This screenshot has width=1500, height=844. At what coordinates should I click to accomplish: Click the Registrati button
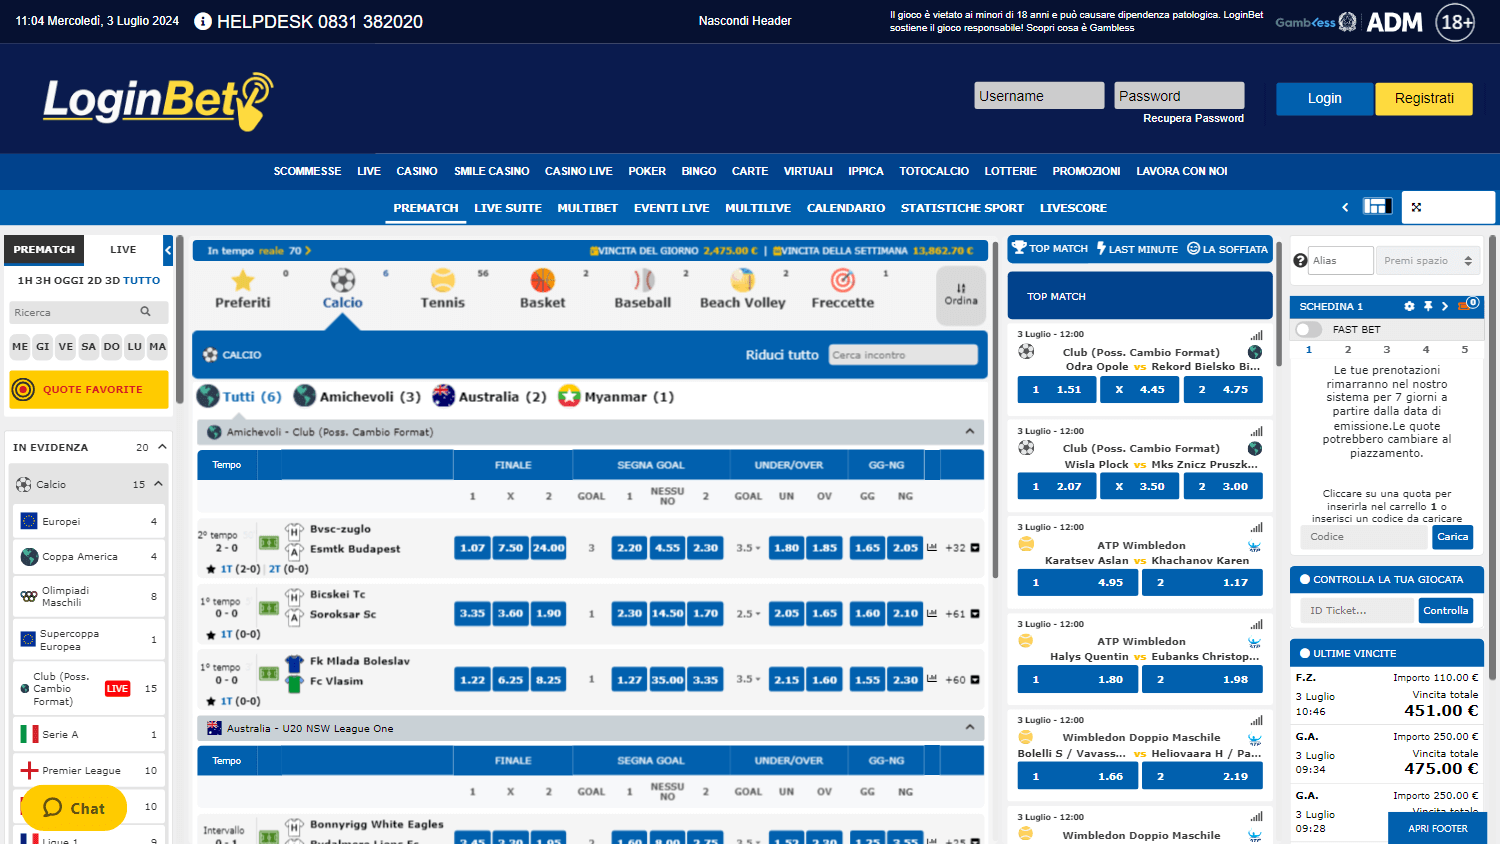tap(1424, 98)
